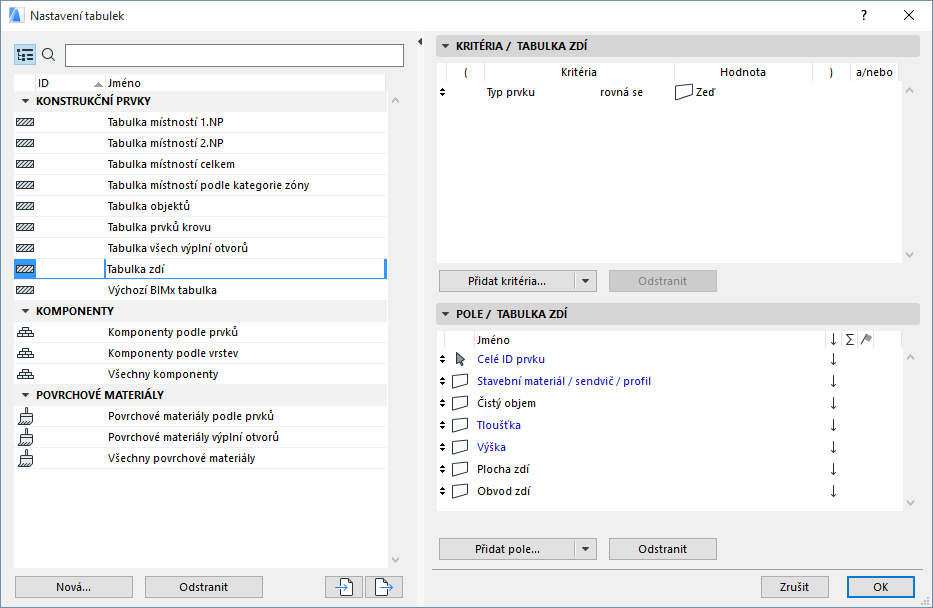Toggle sort arrow for Obvod zdí

point(834,491)
